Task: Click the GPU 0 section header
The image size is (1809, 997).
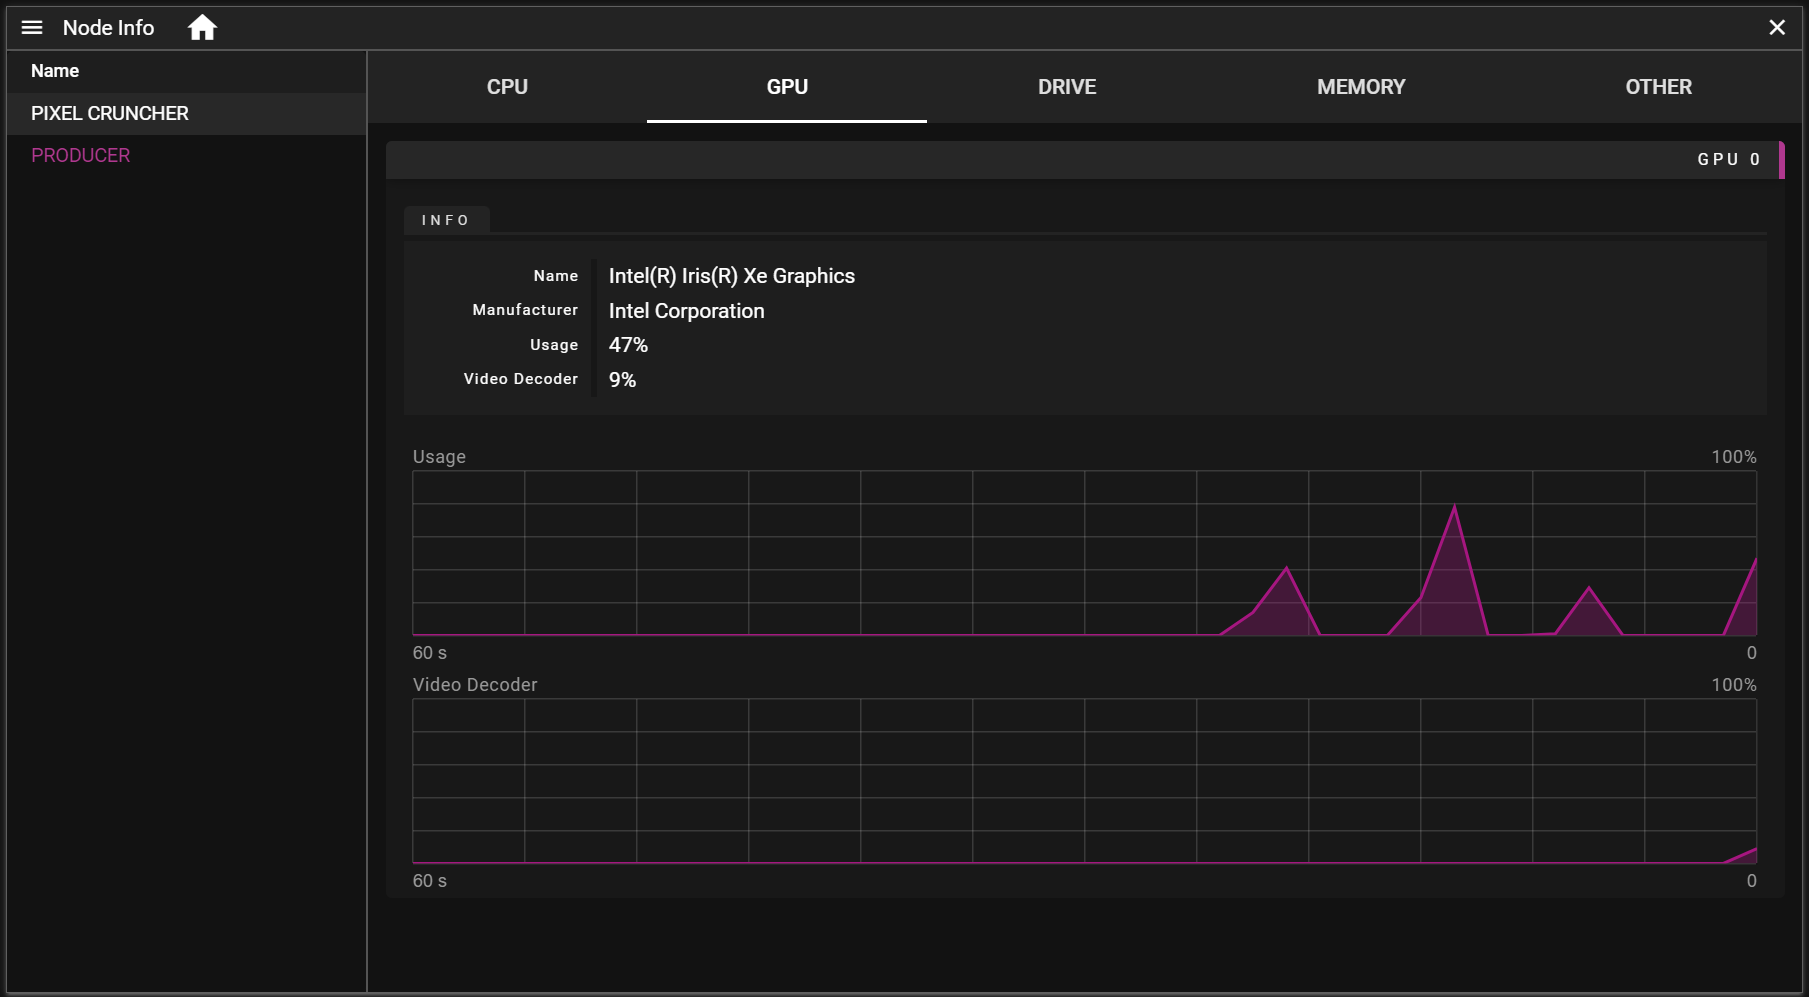Action: click(1085, 160)
